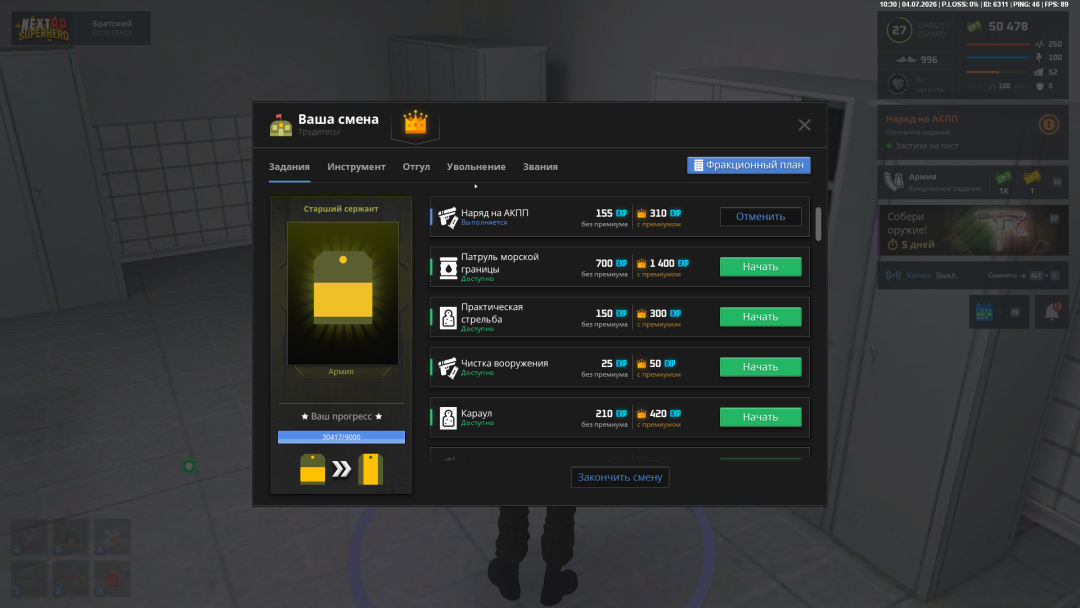Click the task list scrollbar

click(x=818, y=224)
